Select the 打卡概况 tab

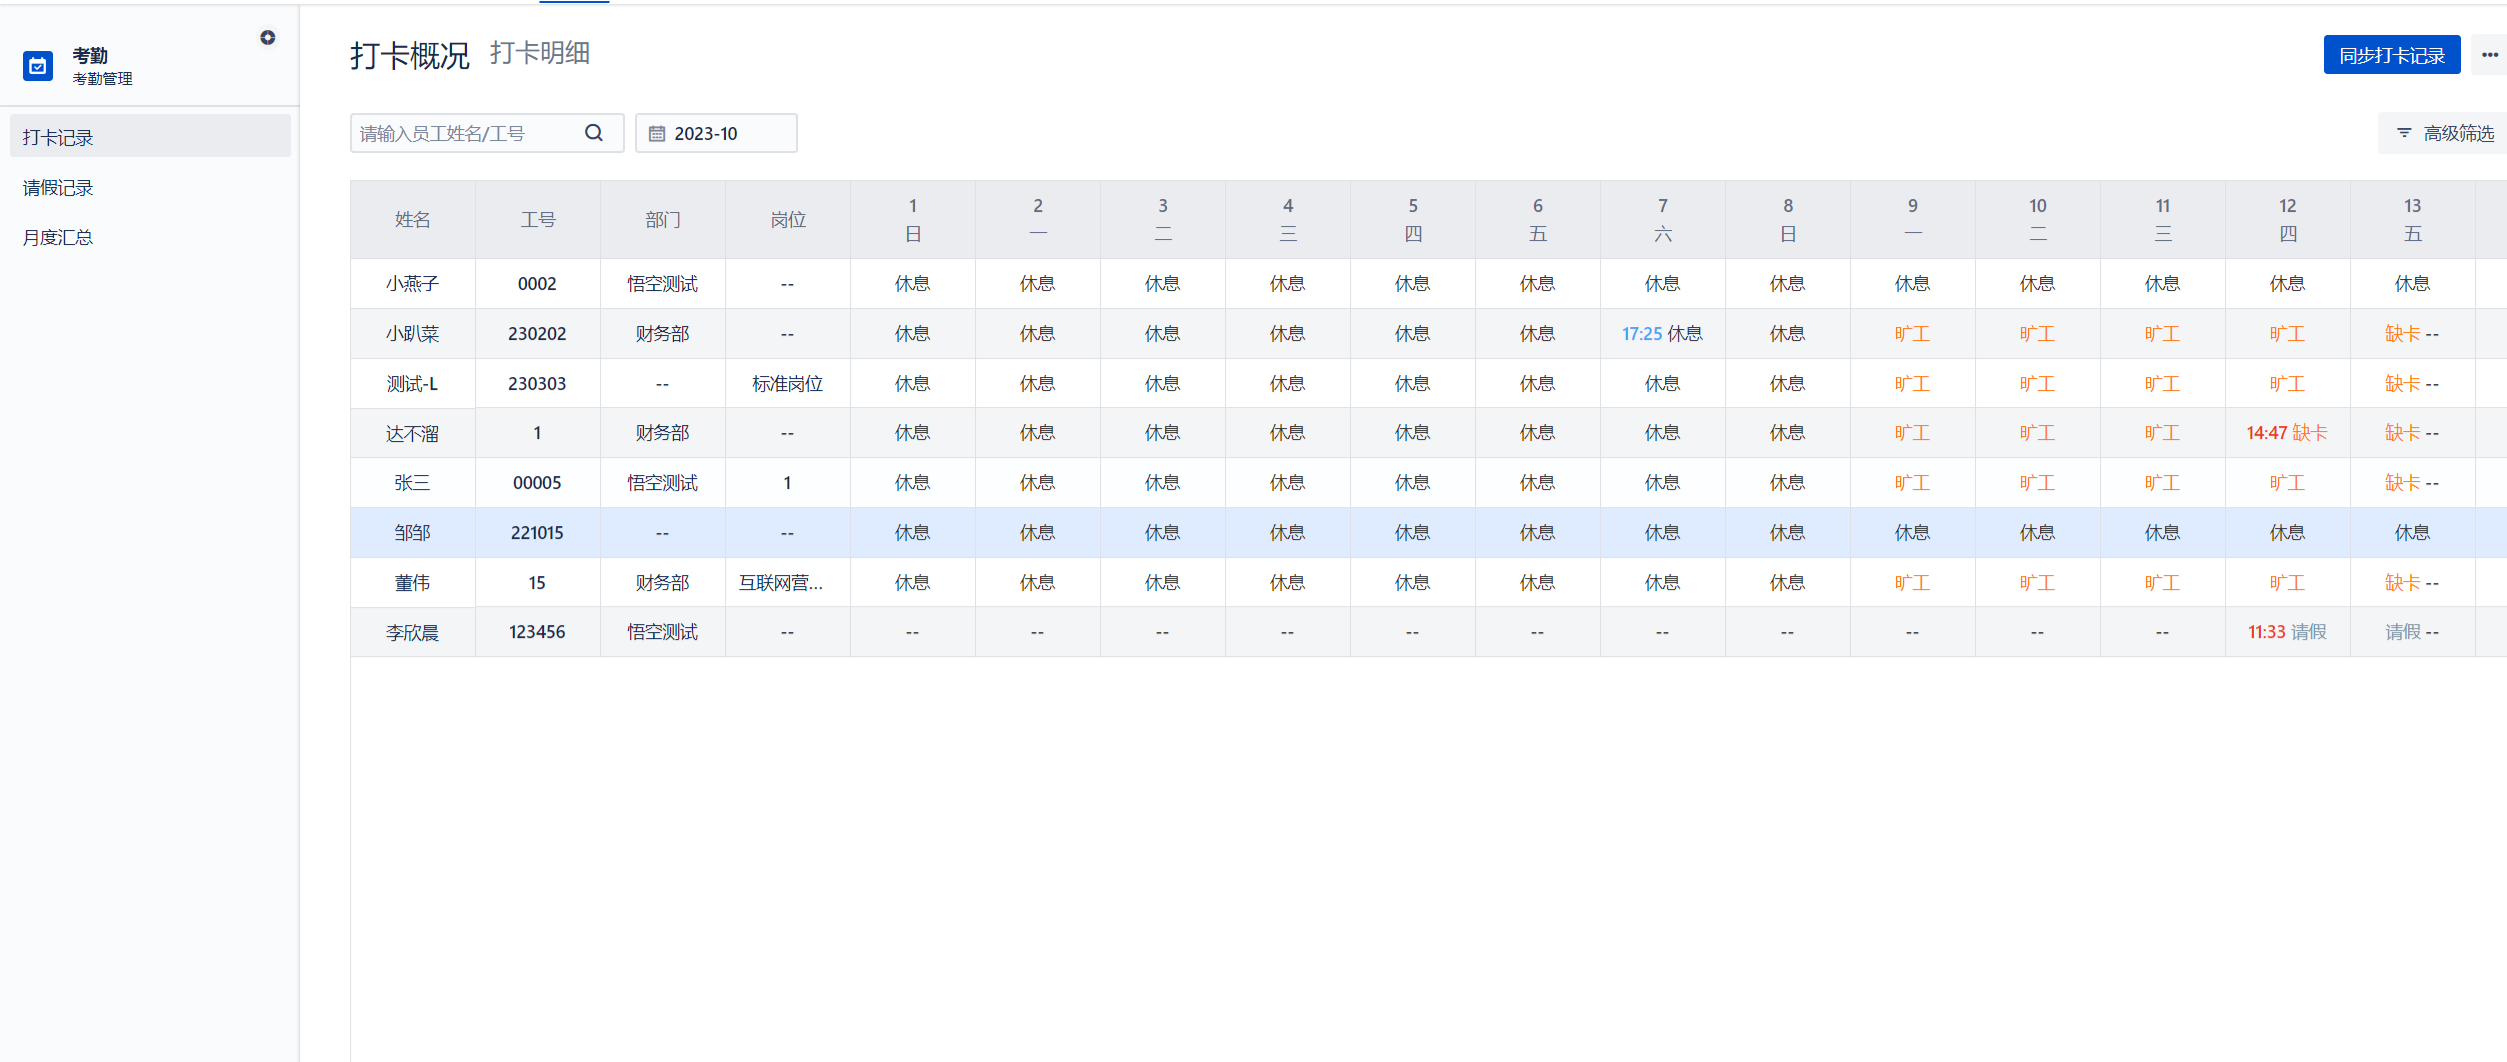pyautogui.click(x=409, y=56)
